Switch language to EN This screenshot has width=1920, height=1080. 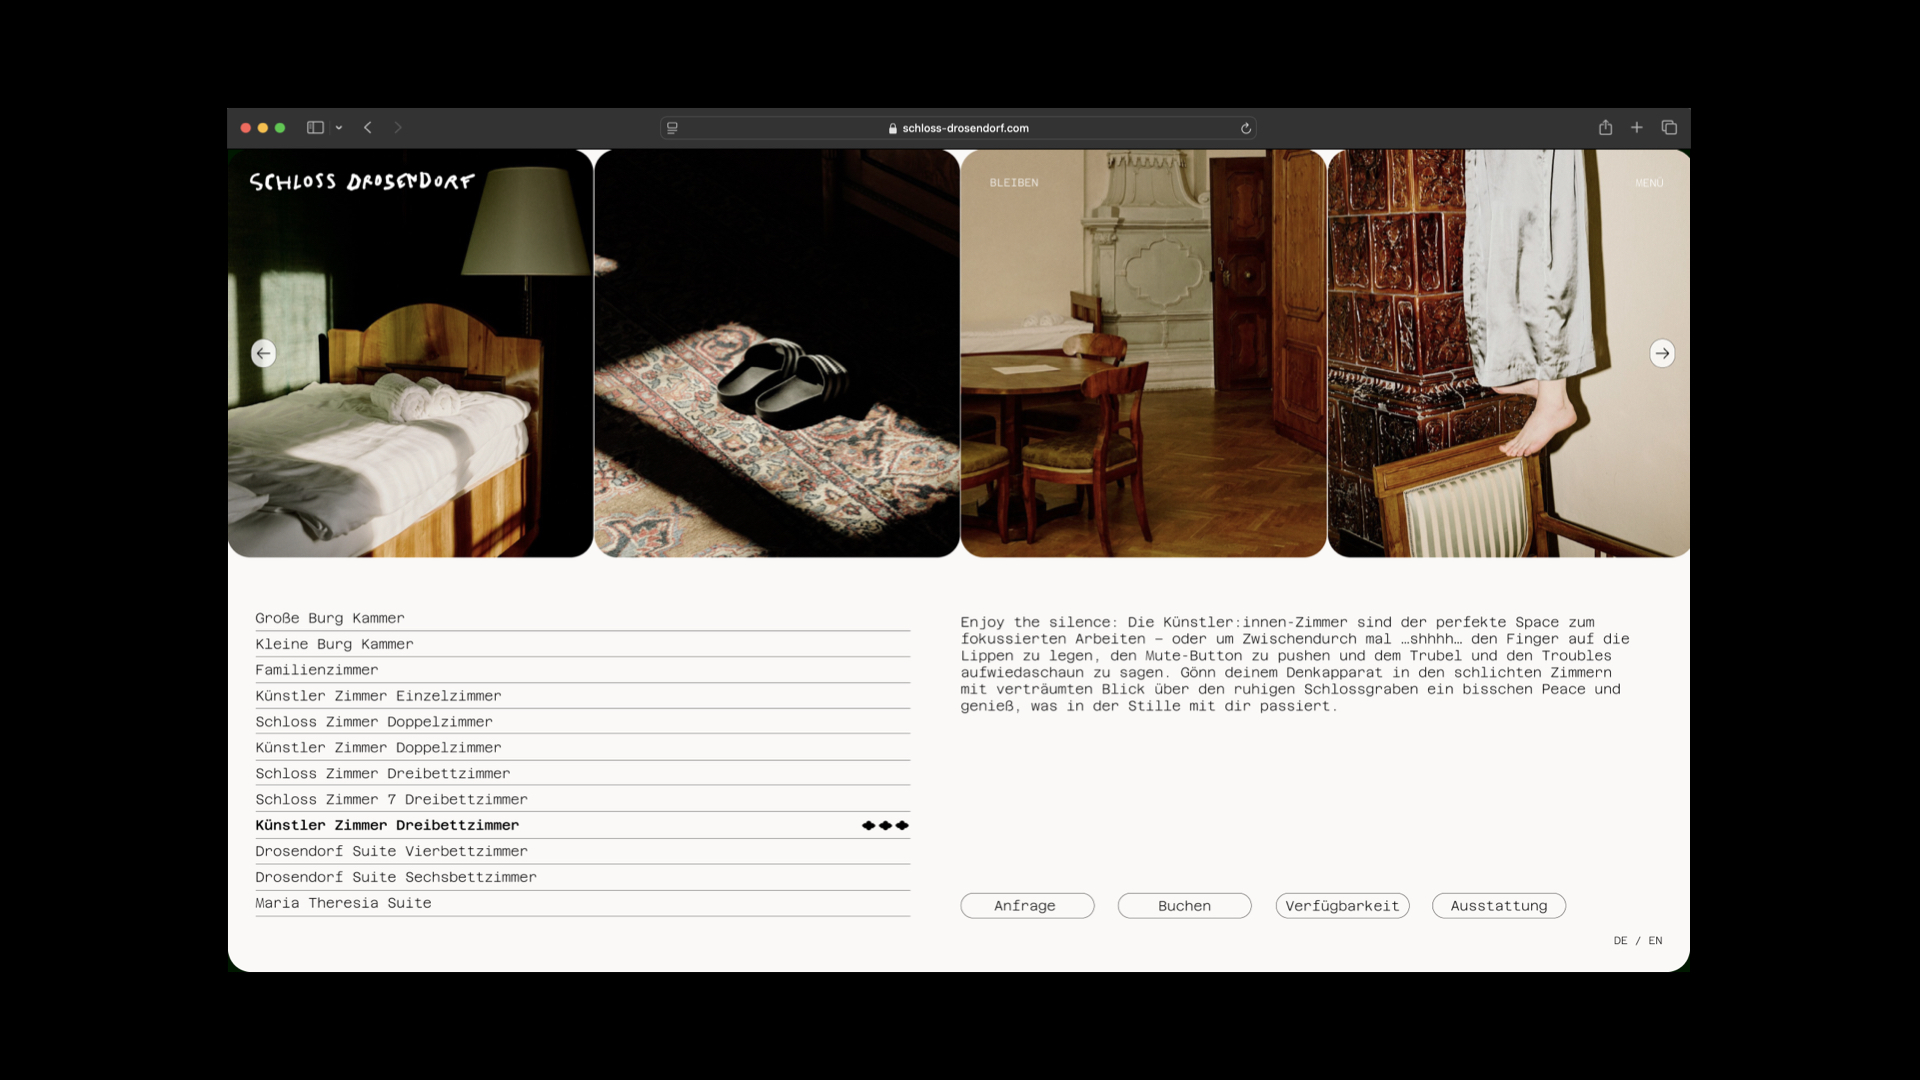[x=1655, y=941]
